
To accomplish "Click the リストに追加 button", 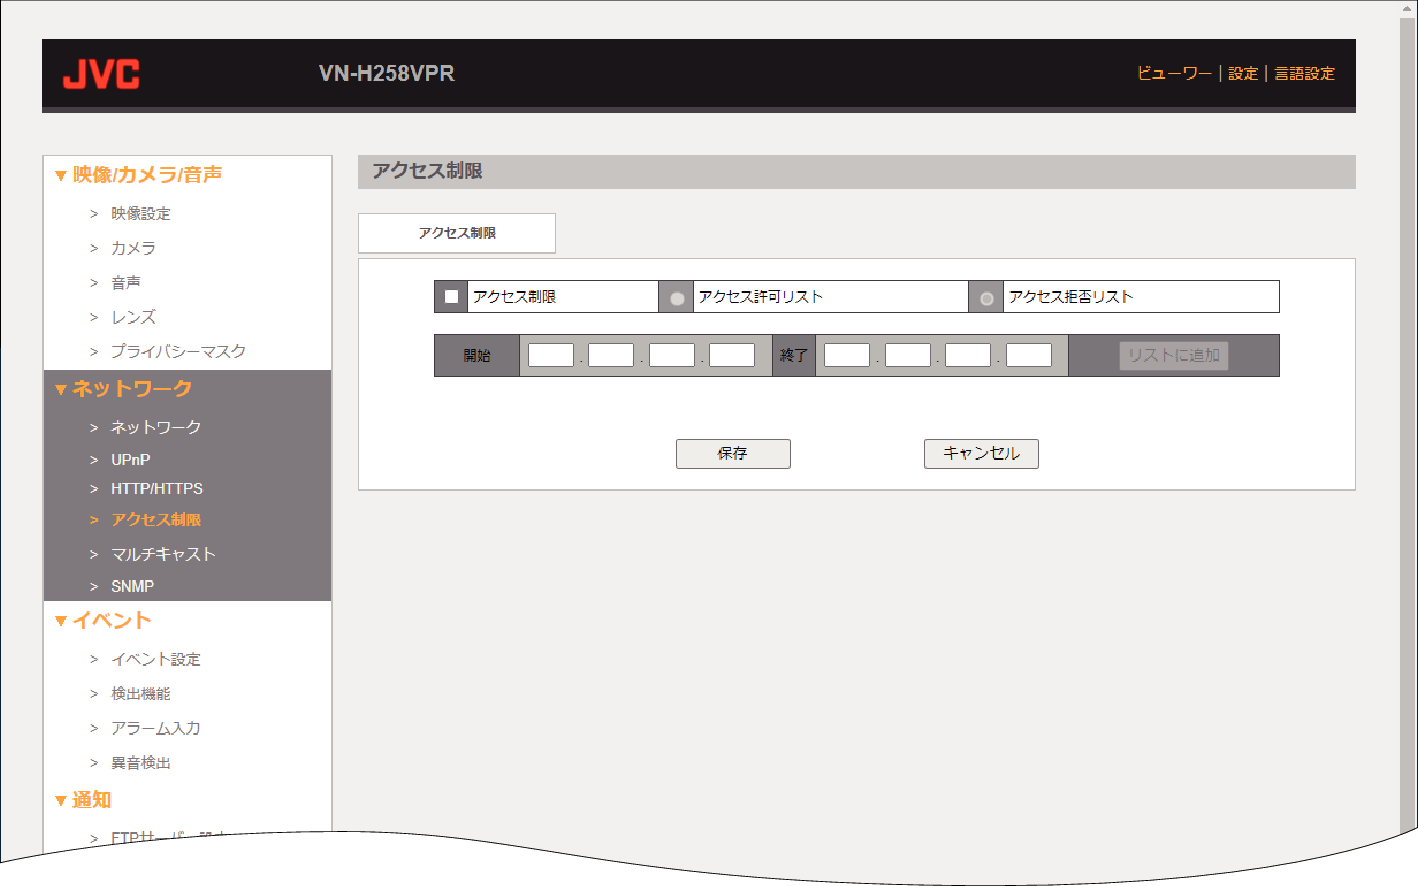I will (1174, 355).
